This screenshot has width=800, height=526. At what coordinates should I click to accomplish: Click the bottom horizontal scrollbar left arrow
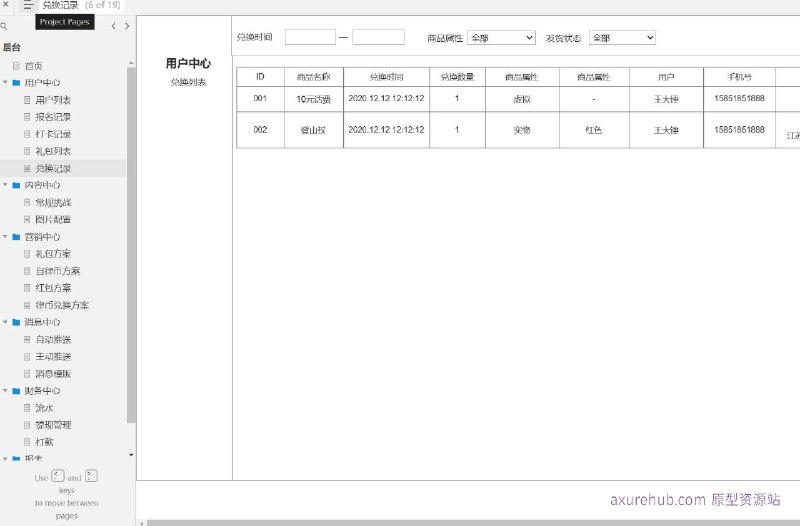pos(142,523)
